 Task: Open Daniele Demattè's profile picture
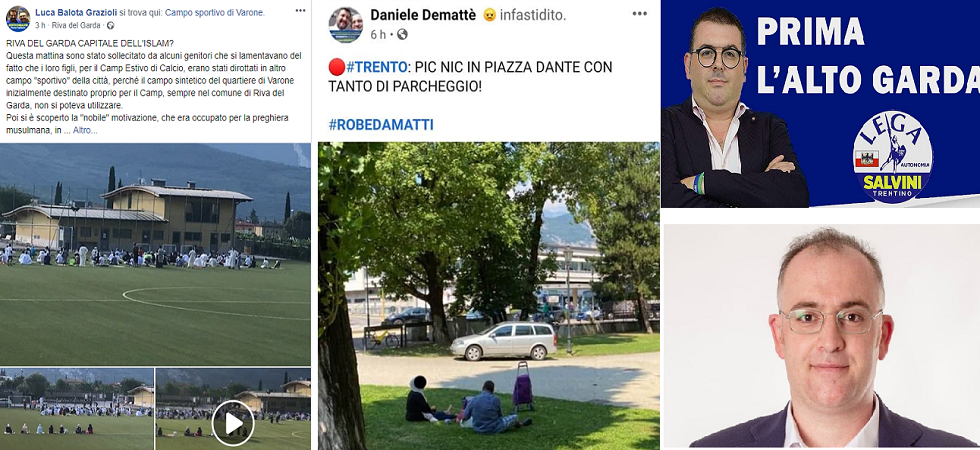(346, 24)
